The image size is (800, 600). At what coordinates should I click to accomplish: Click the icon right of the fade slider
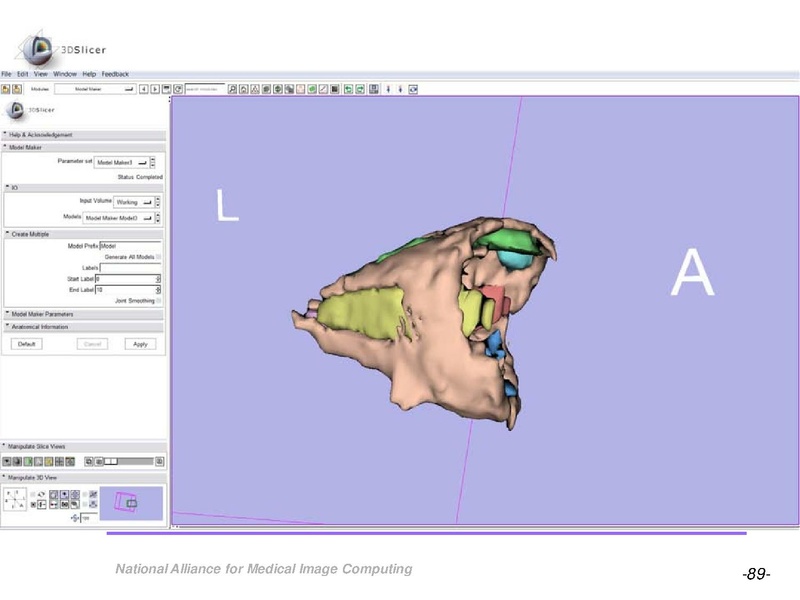pos(159,462)
